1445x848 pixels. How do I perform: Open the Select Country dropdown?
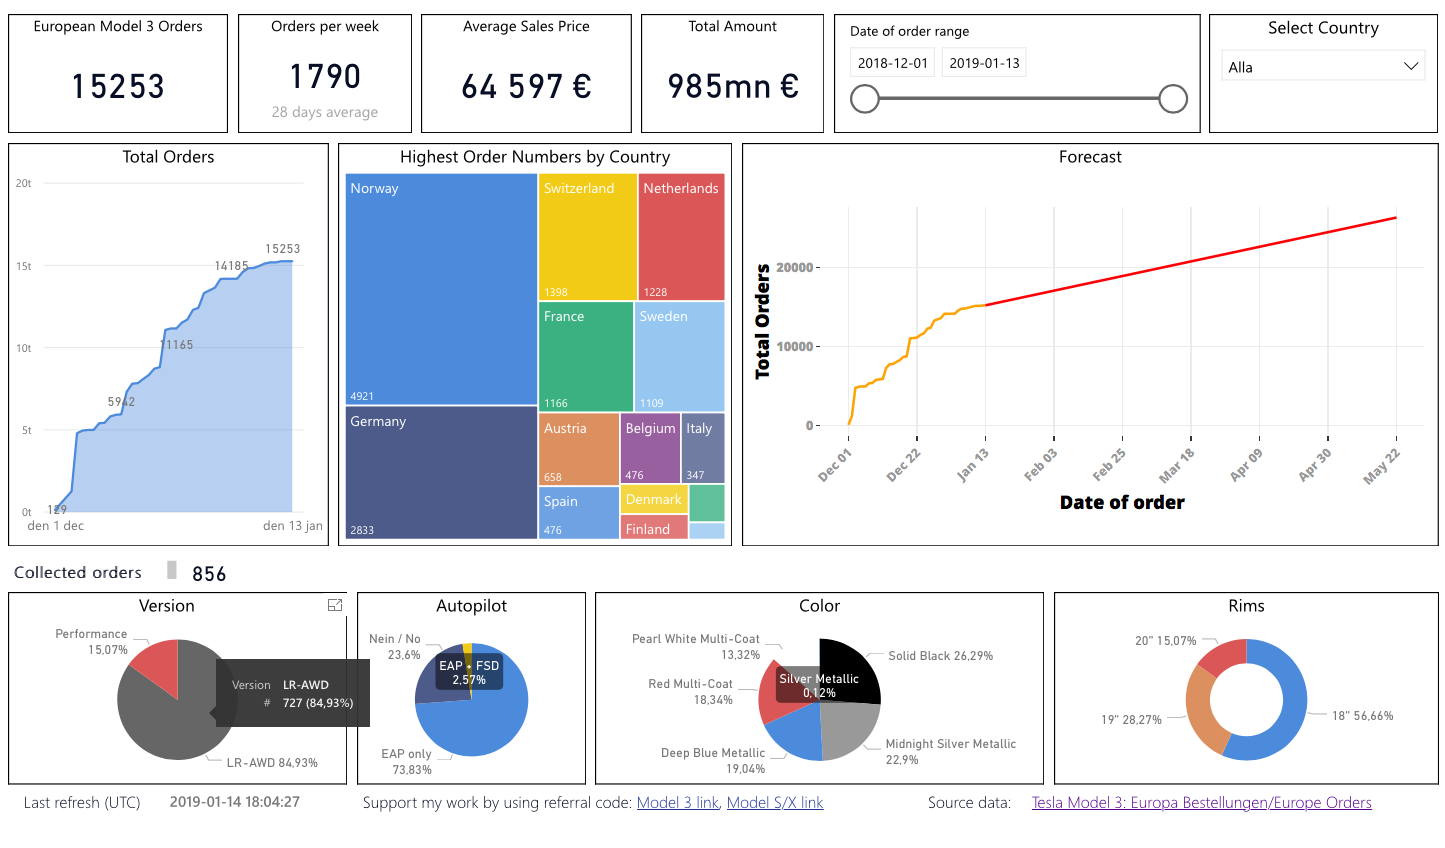pos(1322,67)
